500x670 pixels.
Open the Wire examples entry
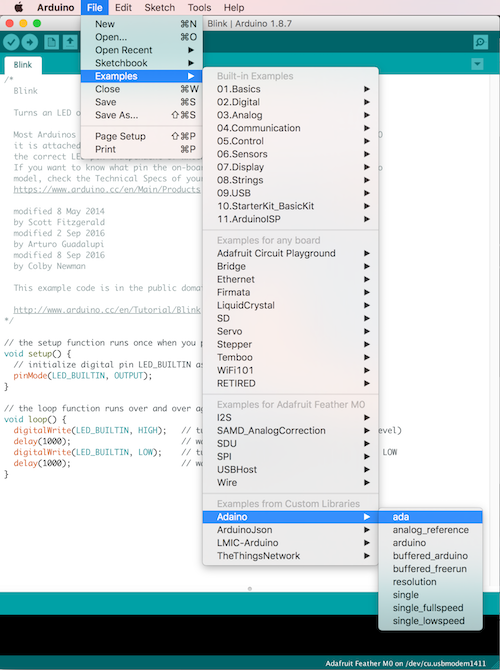[x=291, y=482]
